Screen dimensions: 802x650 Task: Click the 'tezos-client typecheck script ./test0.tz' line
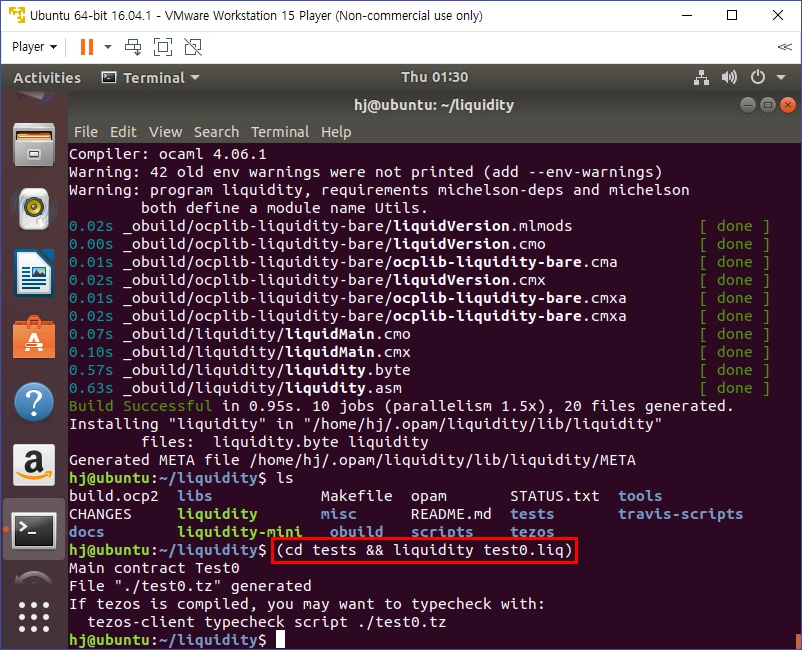tap(266, 622)
